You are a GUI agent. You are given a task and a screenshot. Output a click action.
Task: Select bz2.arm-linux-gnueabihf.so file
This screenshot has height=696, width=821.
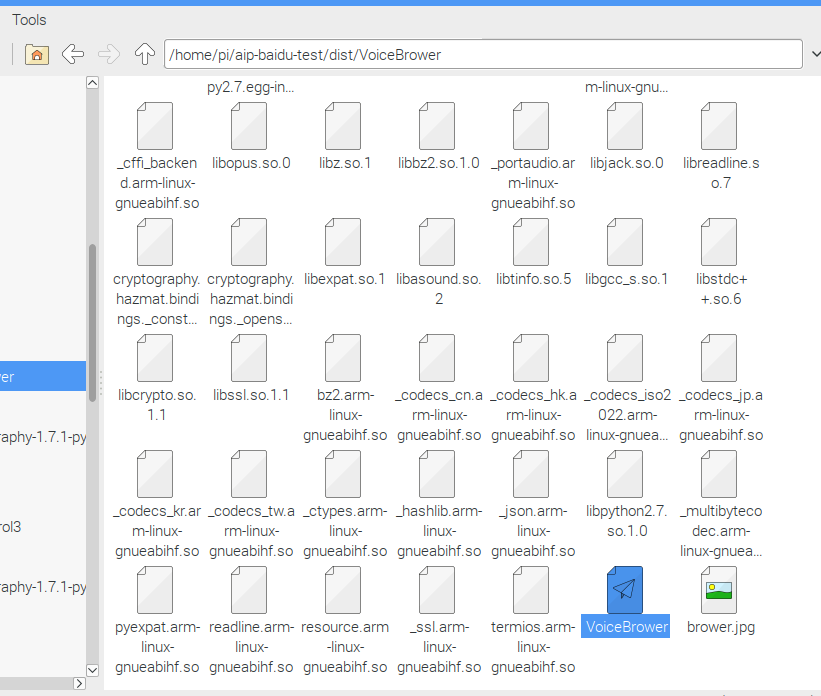point(344,389)
